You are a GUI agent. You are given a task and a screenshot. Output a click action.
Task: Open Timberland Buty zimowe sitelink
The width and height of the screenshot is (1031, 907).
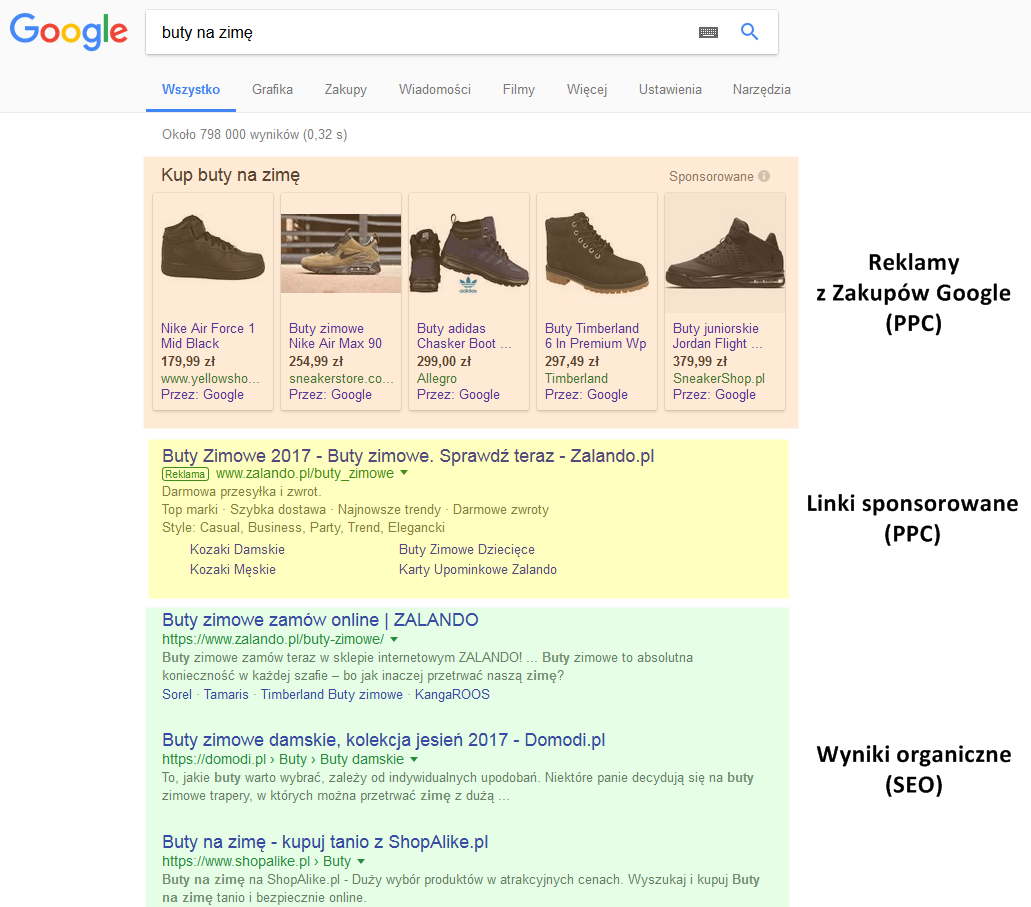point(331,695)
